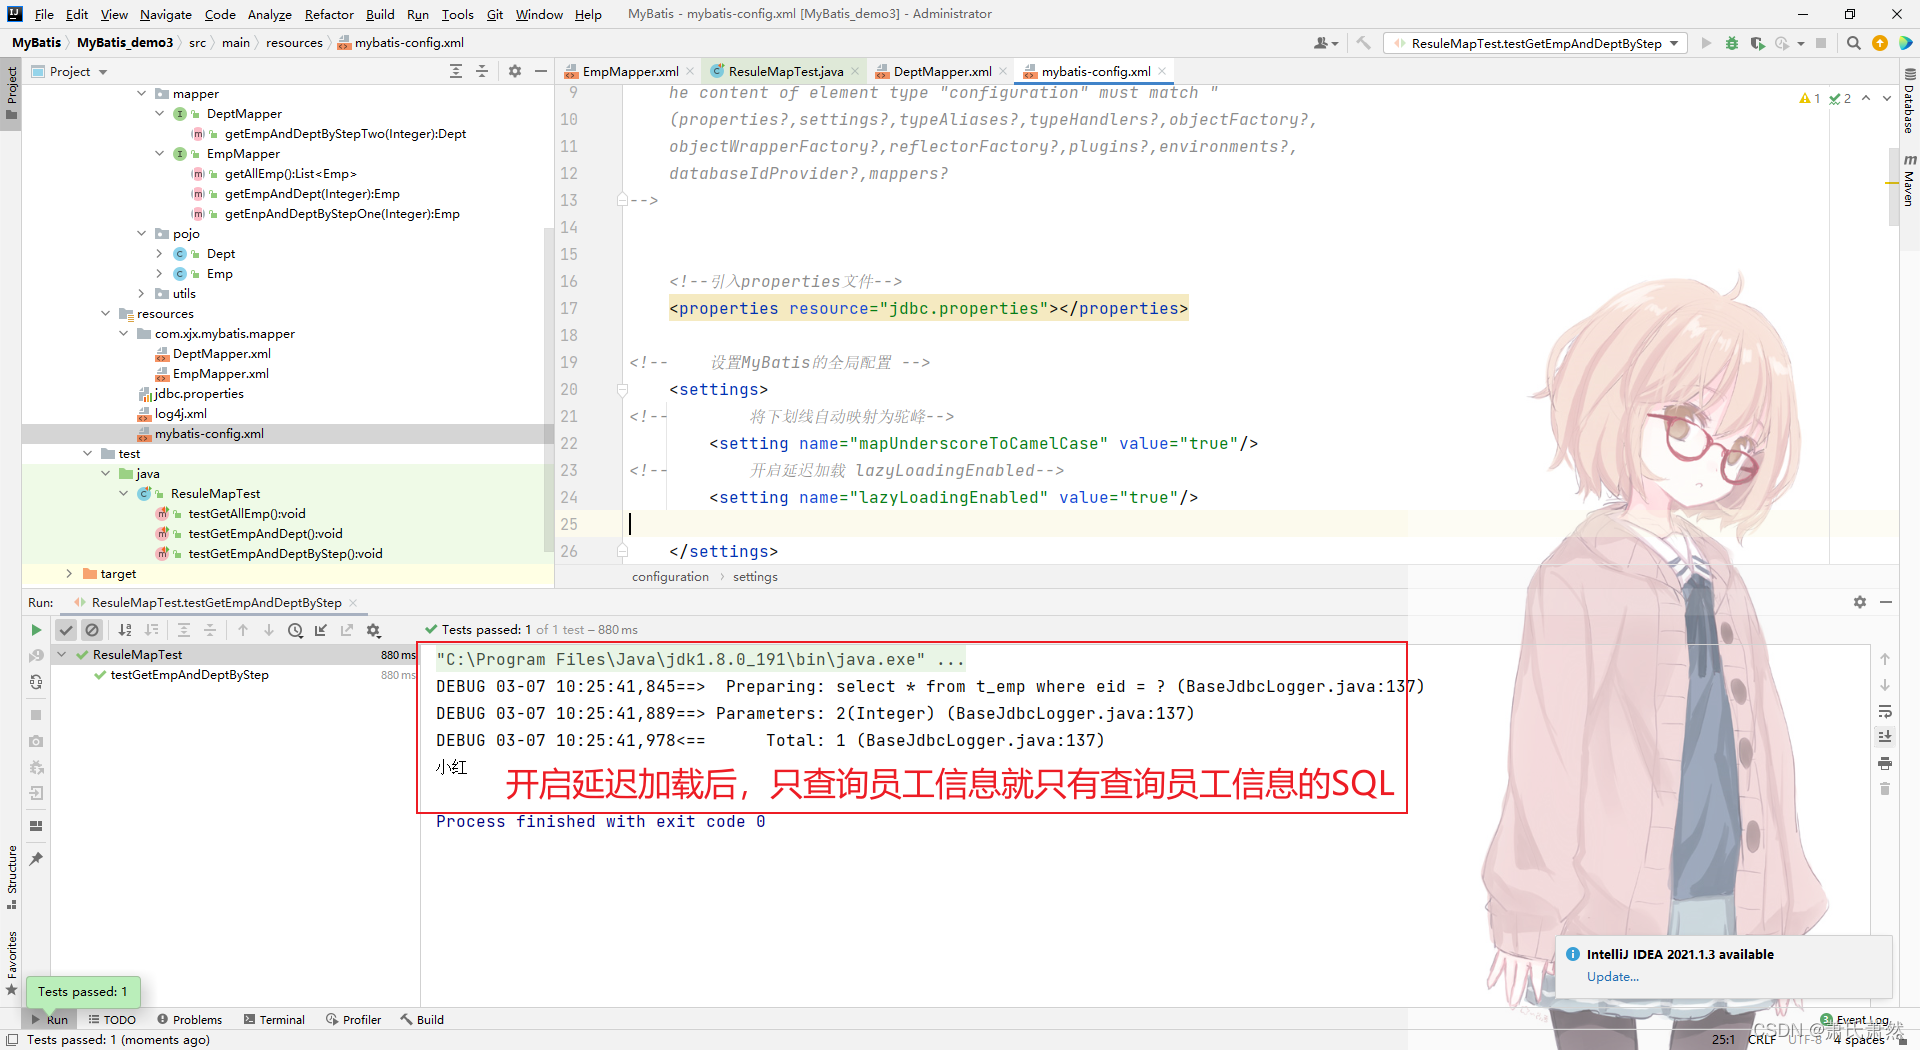1920x1050 pixels.
Task: Collapse all in Project panel
Action: (x=482, y=72)
